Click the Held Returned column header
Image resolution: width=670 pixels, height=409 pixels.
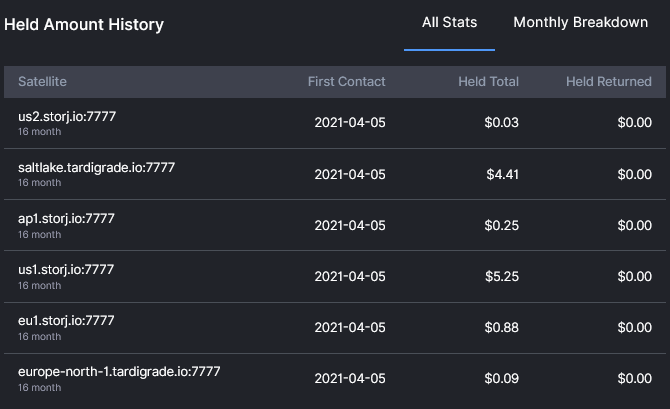coord(608,81)
